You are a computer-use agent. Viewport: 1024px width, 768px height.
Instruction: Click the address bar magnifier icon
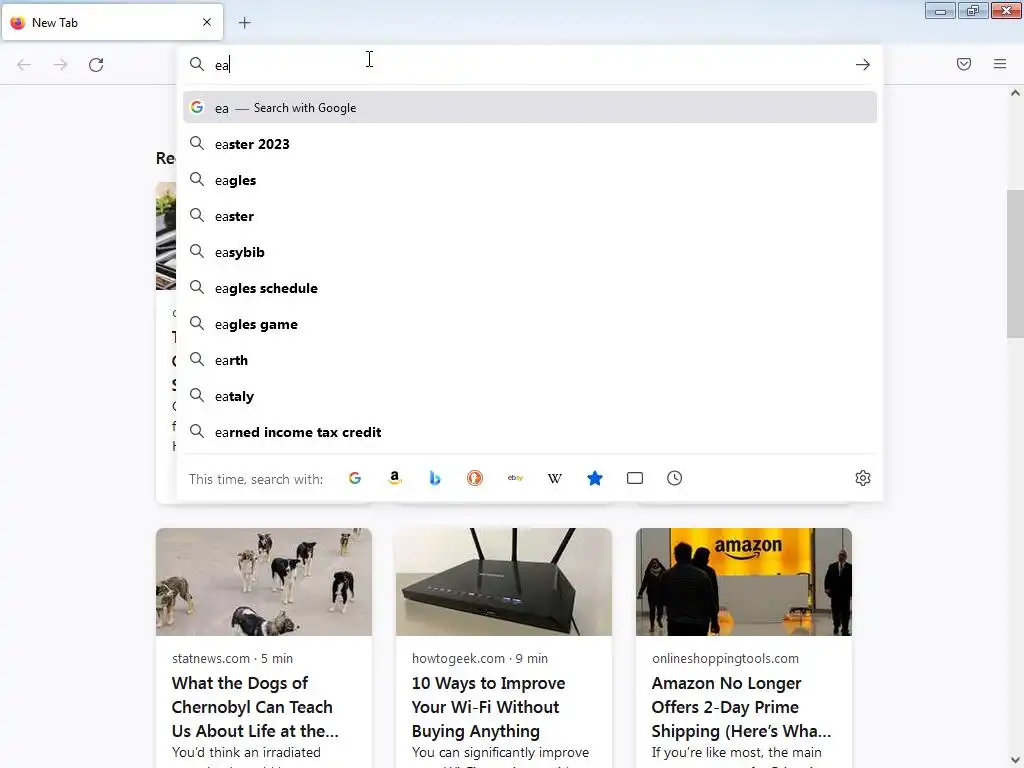point(197,64)
